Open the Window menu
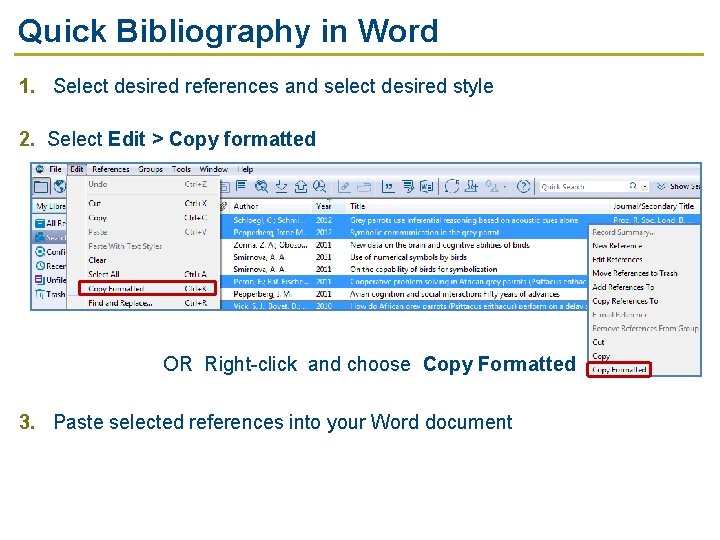This screenshot has height=540, width=720. tap(214, 169)
